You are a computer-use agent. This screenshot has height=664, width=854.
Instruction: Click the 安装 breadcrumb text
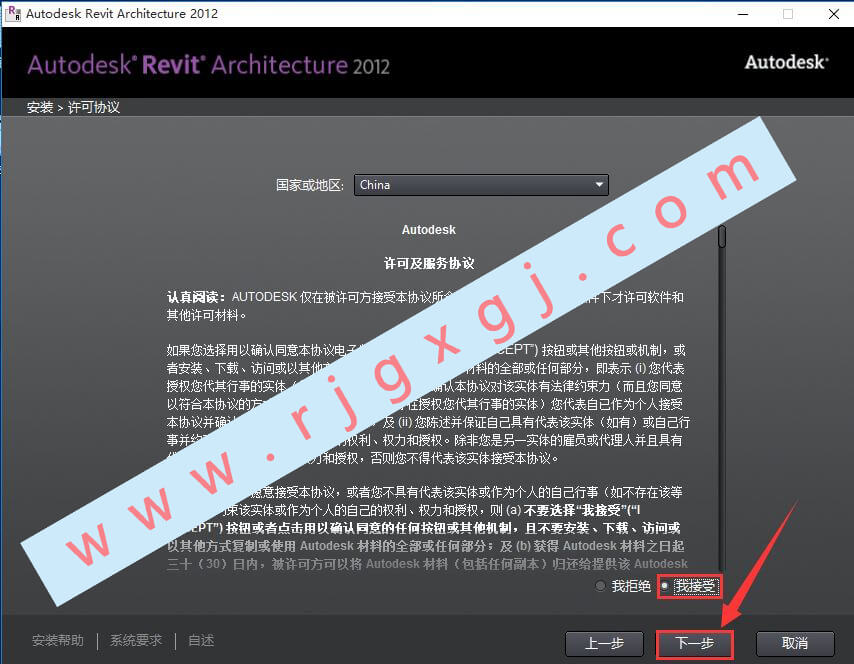[x=40, y=107]
